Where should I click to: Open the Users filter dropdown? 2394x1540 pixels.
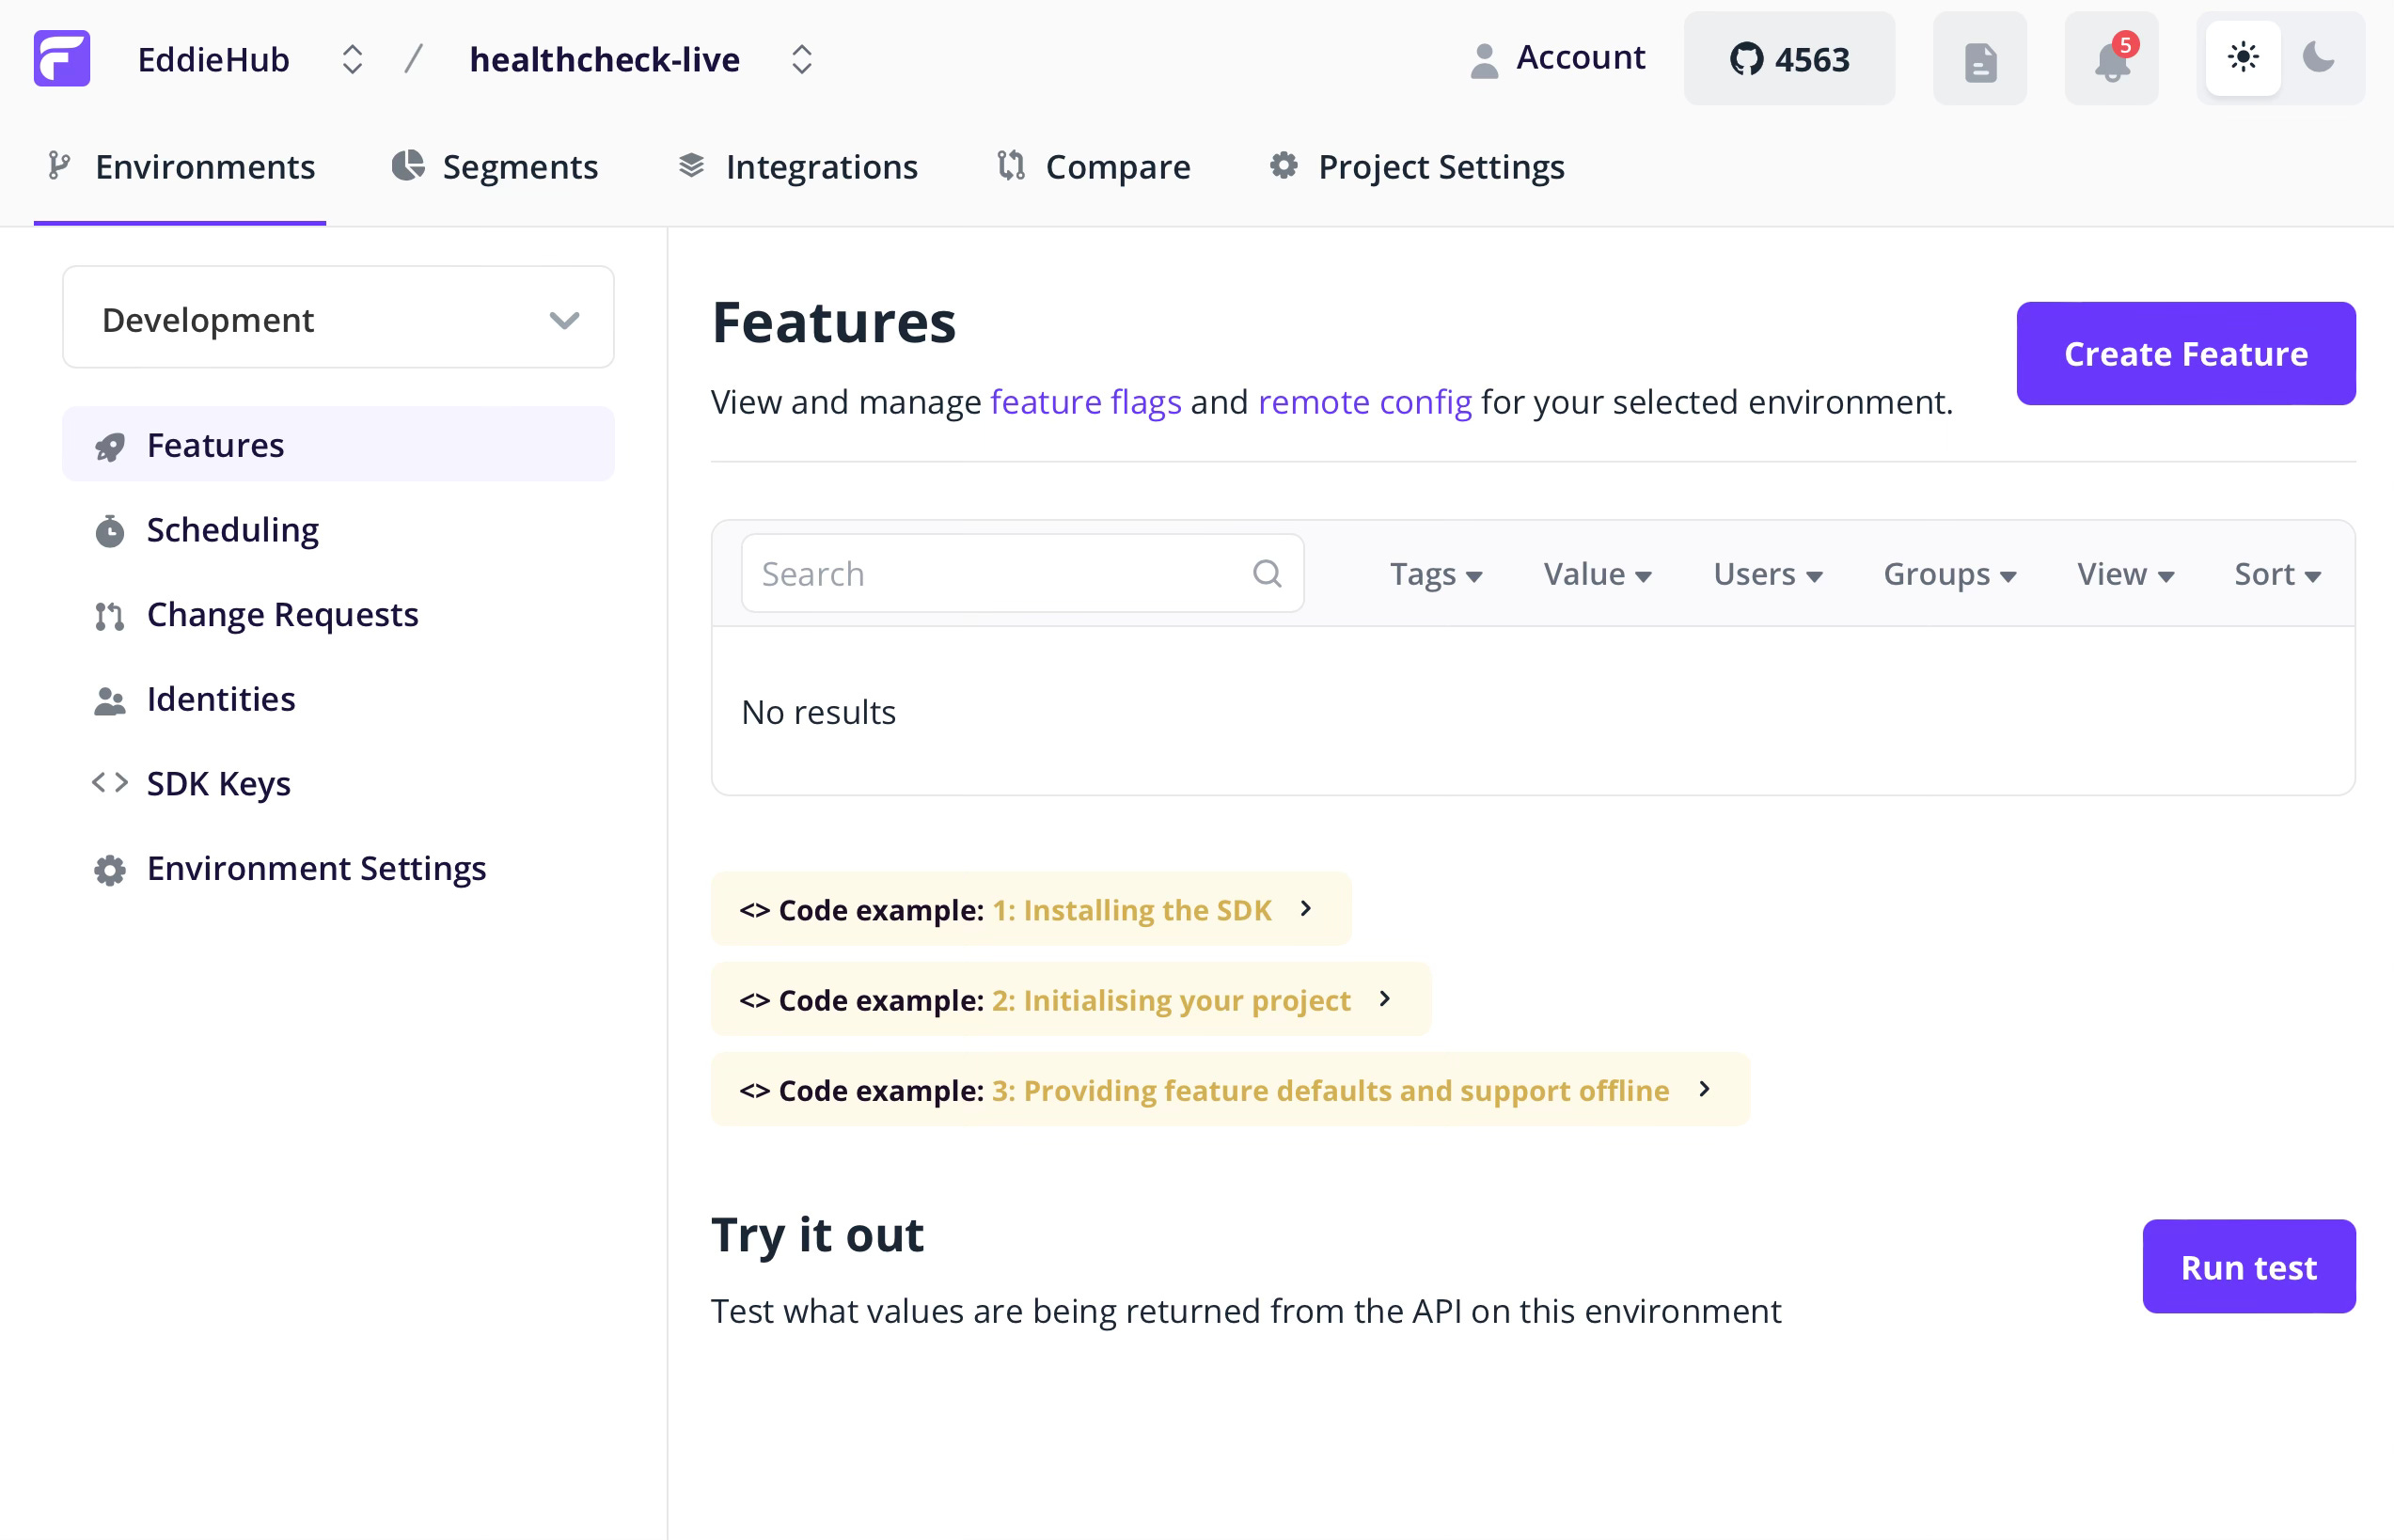tap(1767, 574)
